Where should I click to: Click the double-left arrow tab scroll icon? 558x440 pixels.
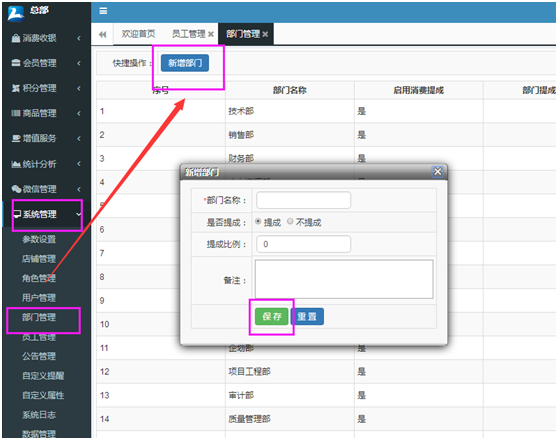[x=102, y=34]
